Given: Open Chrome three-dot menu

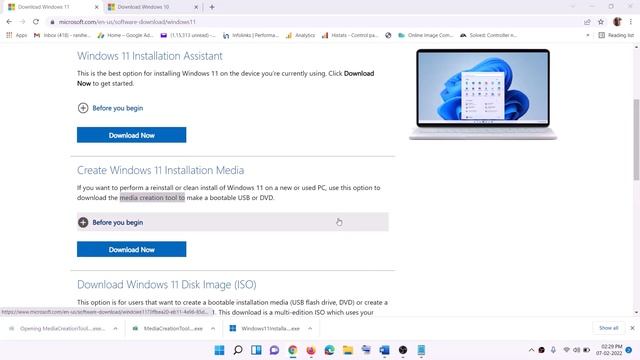Looking at the screenshot, I should point(631,22).
